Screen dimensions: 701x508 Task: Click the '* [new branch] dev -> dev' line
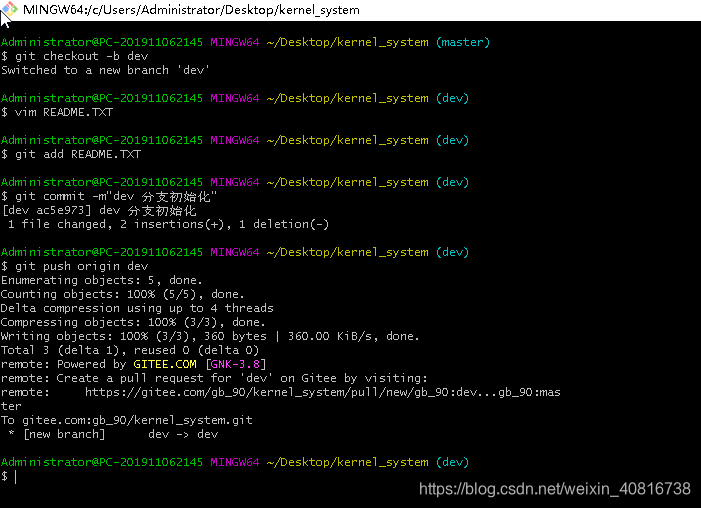pos(113,434)
